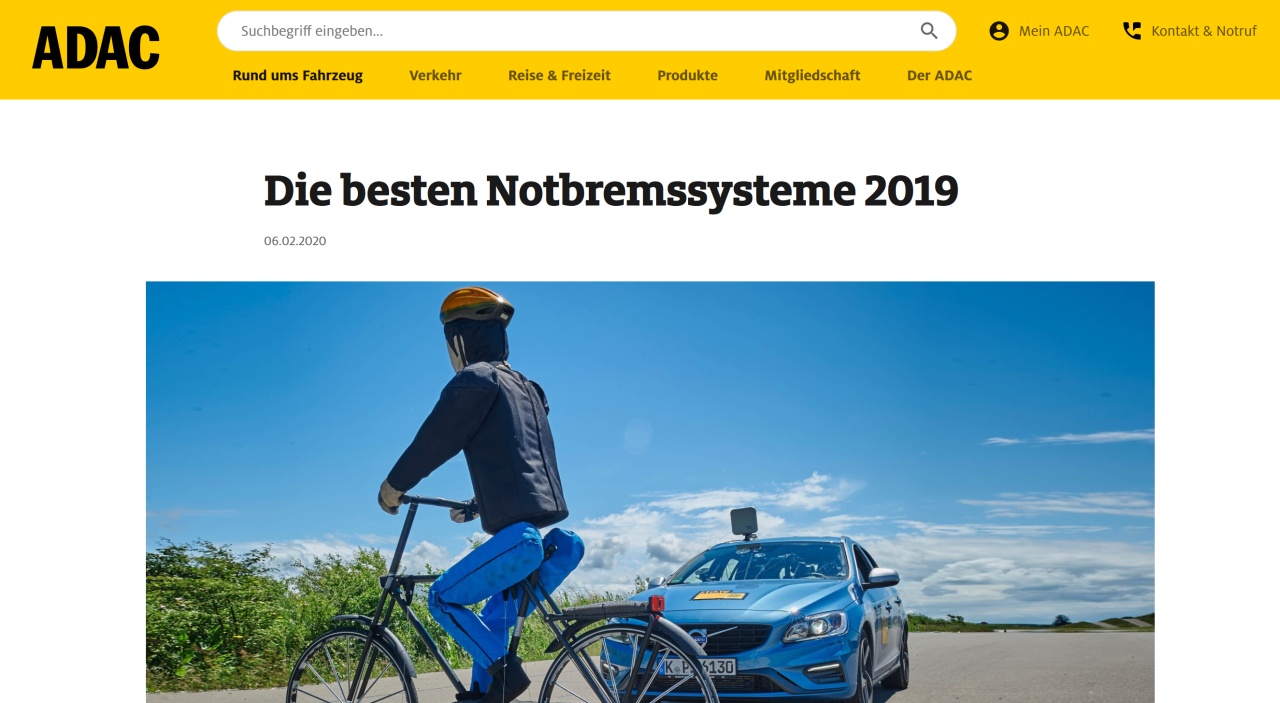The image size is (1280, 703).
Task: Click the ADAC logo
Action: [96, 48]
